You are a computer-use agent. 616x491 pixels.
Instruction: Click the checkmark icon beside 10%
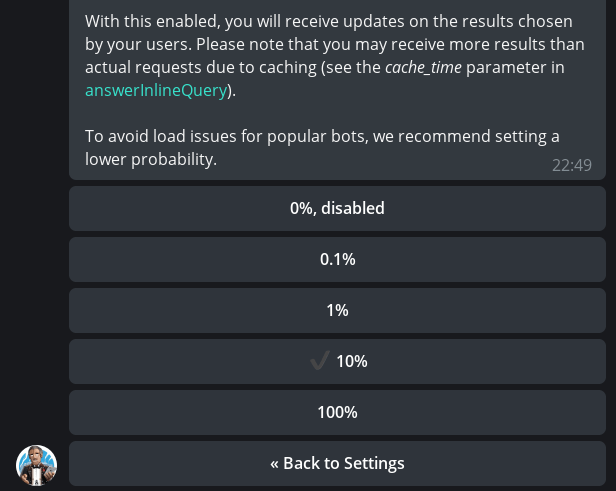click(320, 360)
